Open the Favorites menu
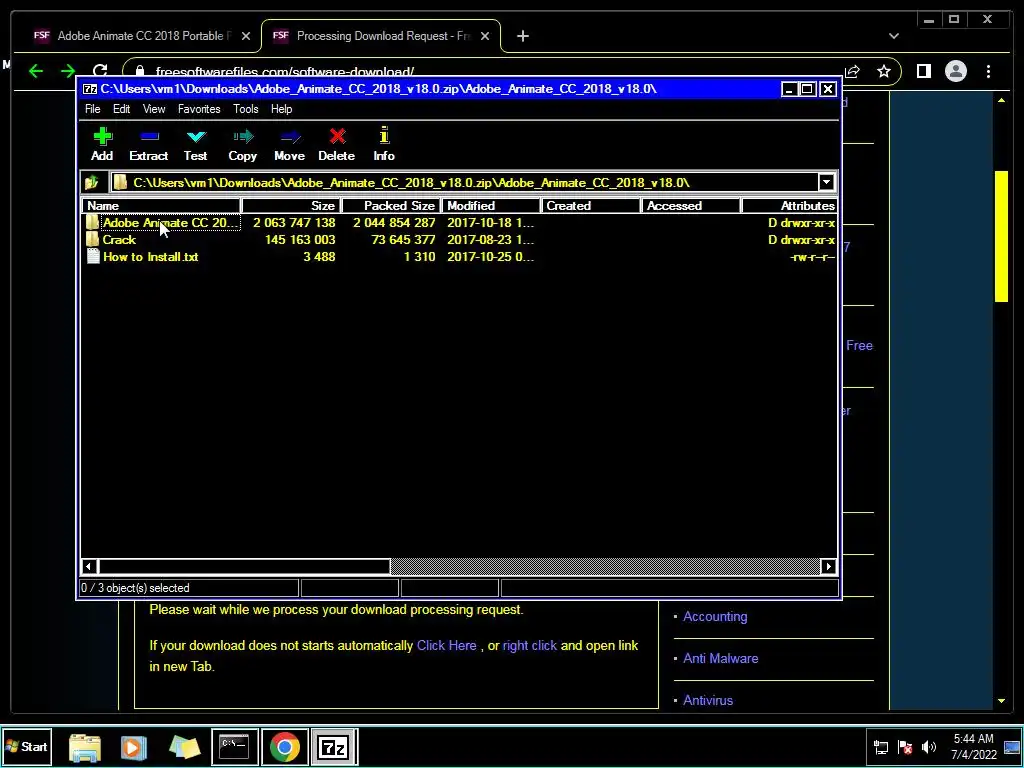 click(x=199, y=109)
